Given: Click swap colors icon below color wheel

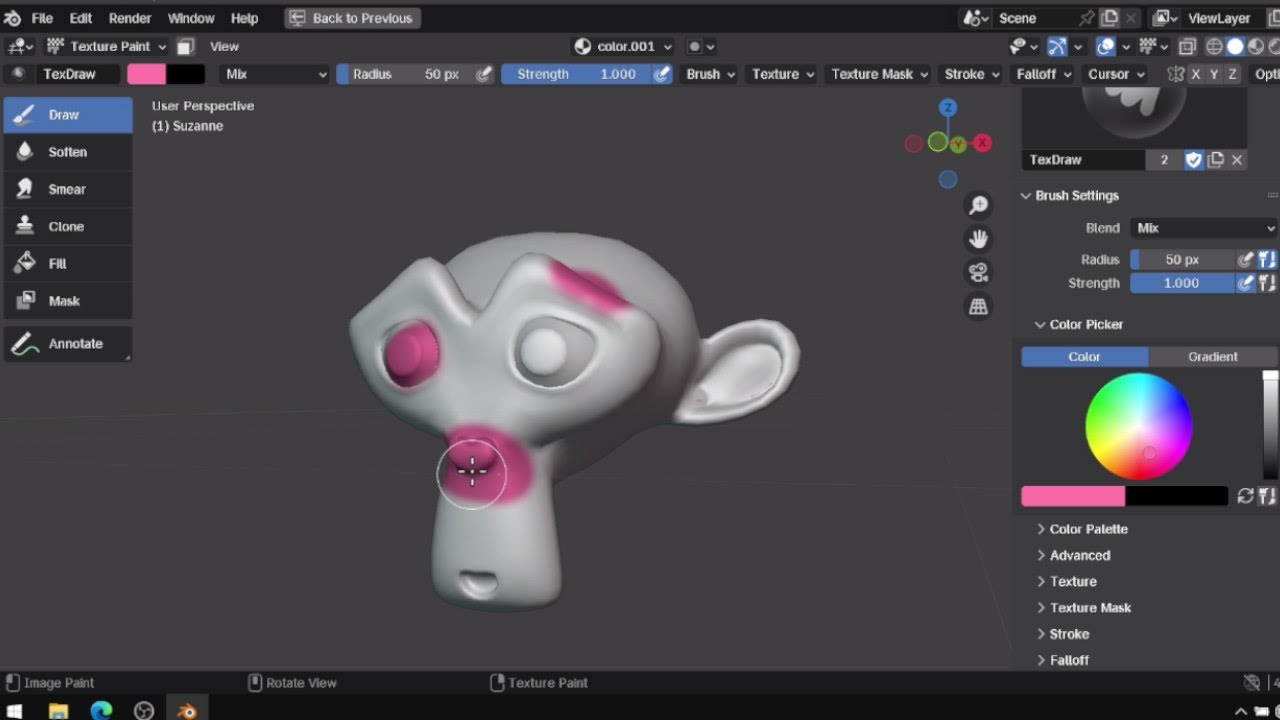Looking at the screenshot, I should click(1245, 496).
